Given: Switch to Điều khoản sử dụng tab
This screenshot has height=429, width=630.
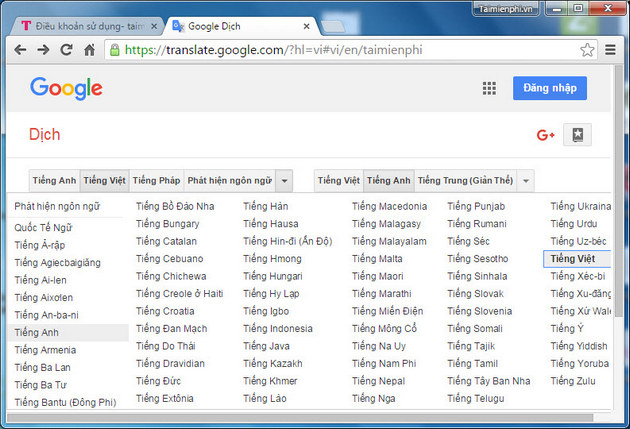Looking at the screenshot, I should point(85,24).
